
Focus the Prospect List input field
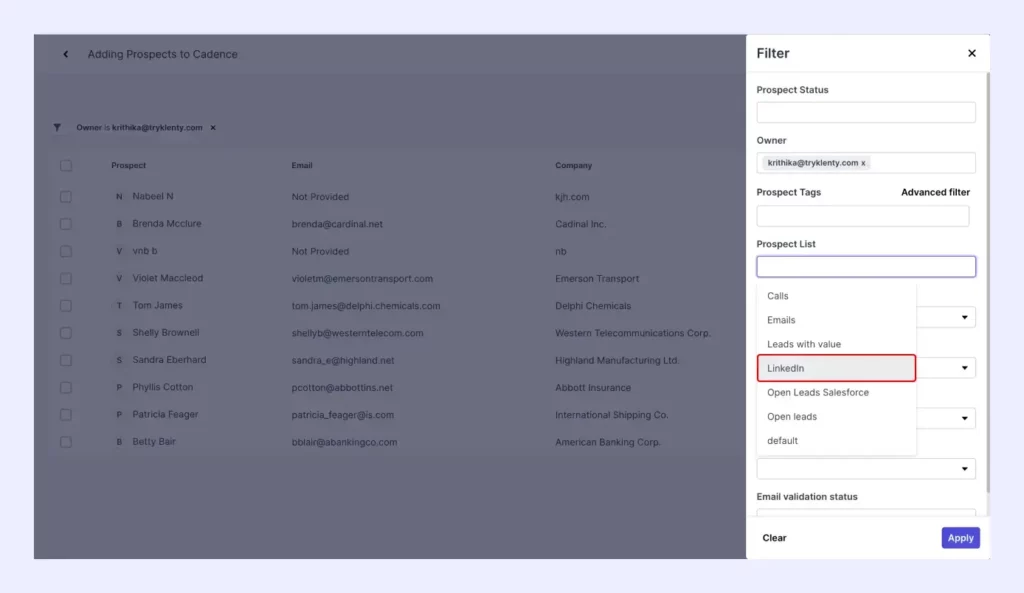pos(866,266)
